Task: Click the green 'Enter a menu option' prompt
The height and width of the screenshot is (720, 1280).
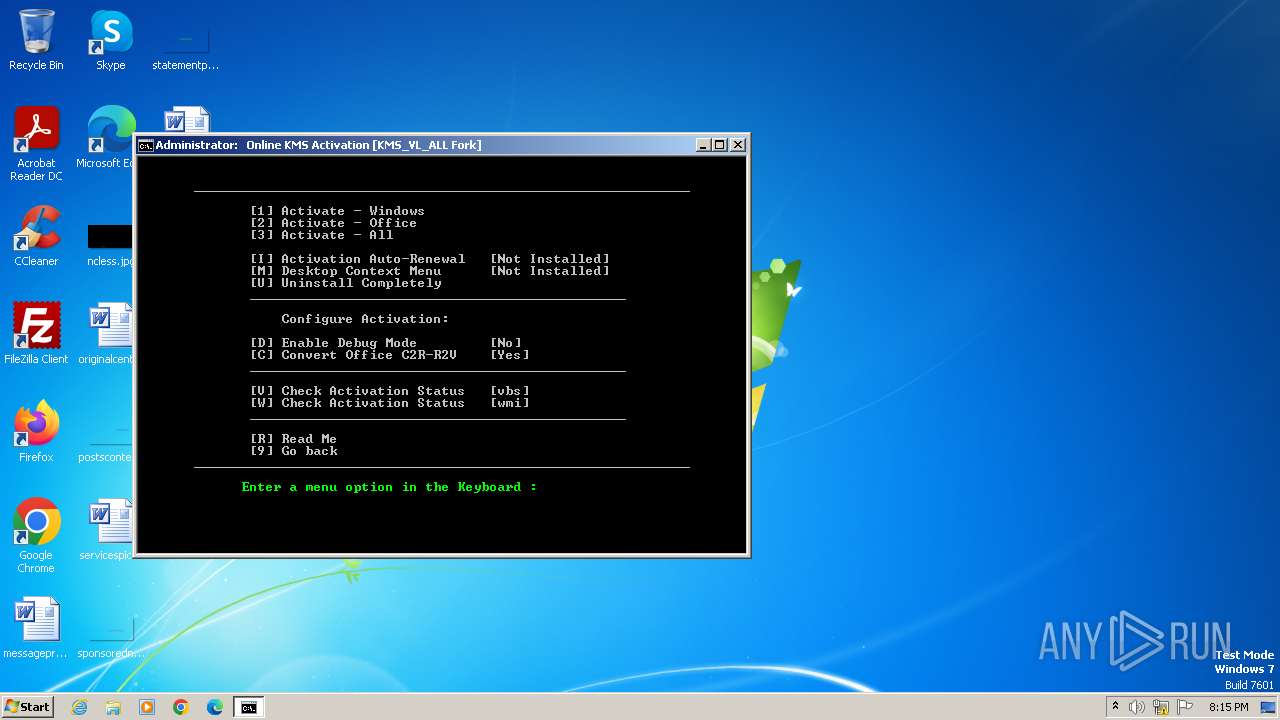Action: coord(389,487)
